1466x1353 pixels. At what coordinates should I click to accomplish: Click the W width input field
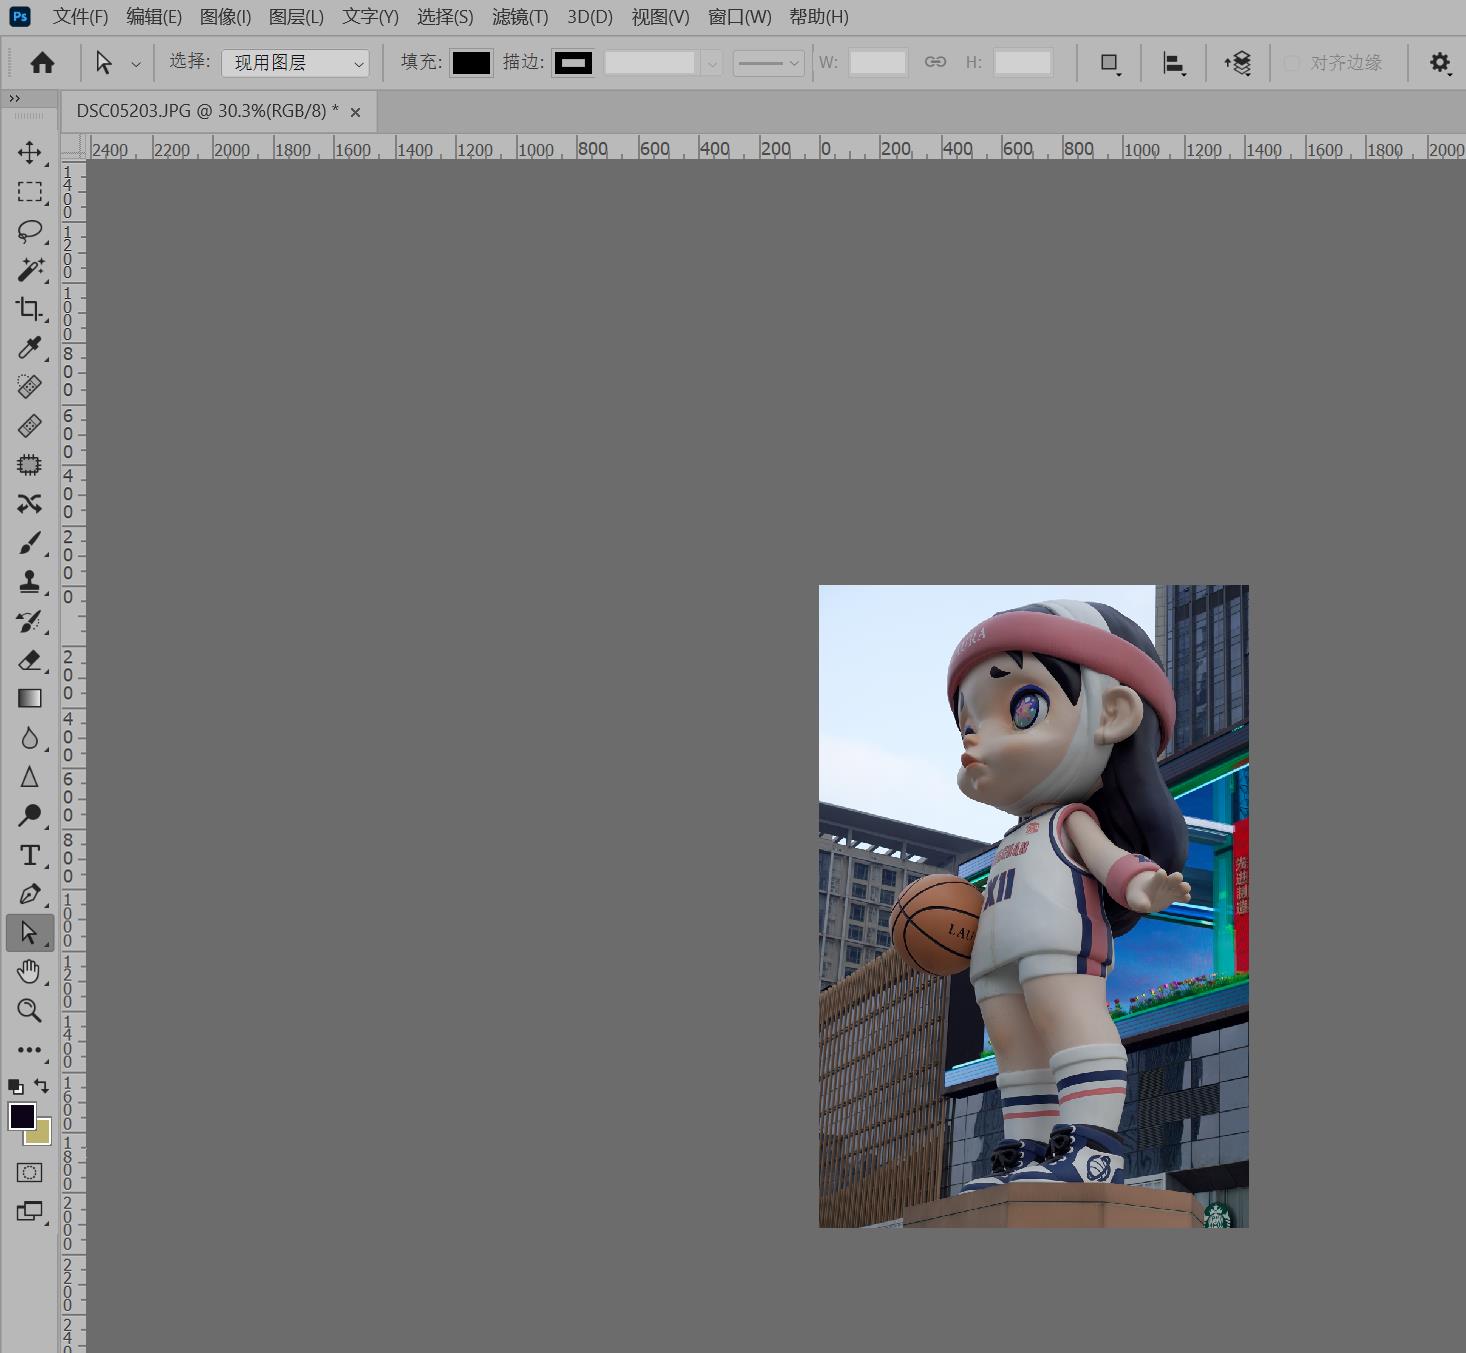878,63
